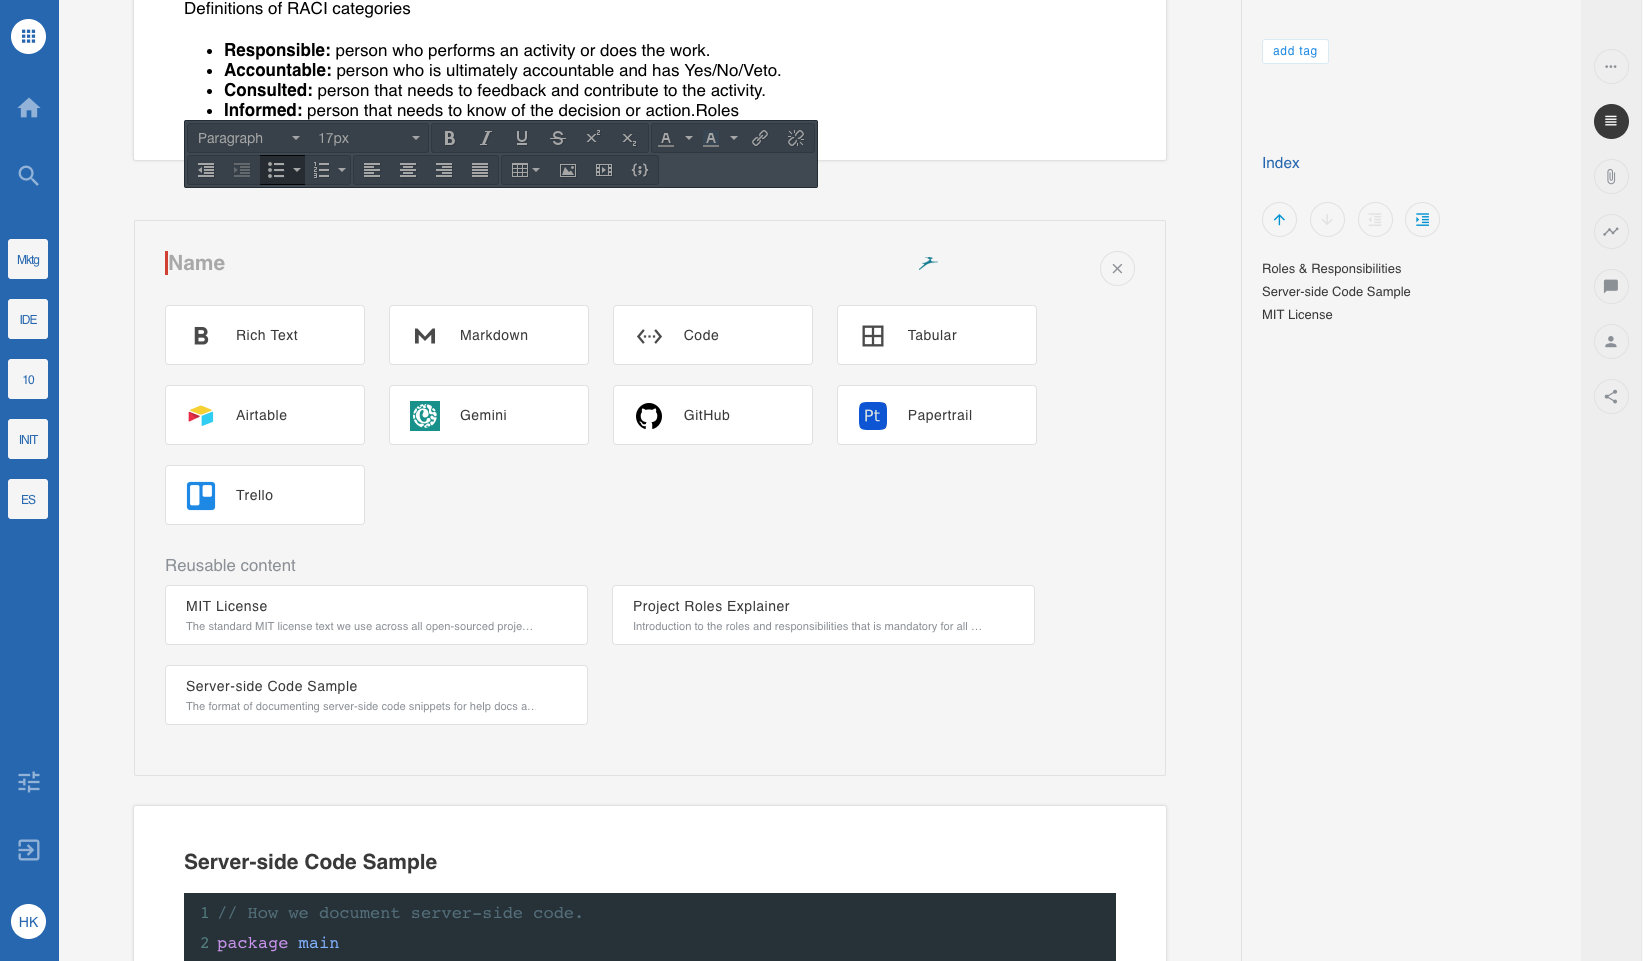The image size is (1643, 961).
Task: Align text right
Action: tap(444, 170)
